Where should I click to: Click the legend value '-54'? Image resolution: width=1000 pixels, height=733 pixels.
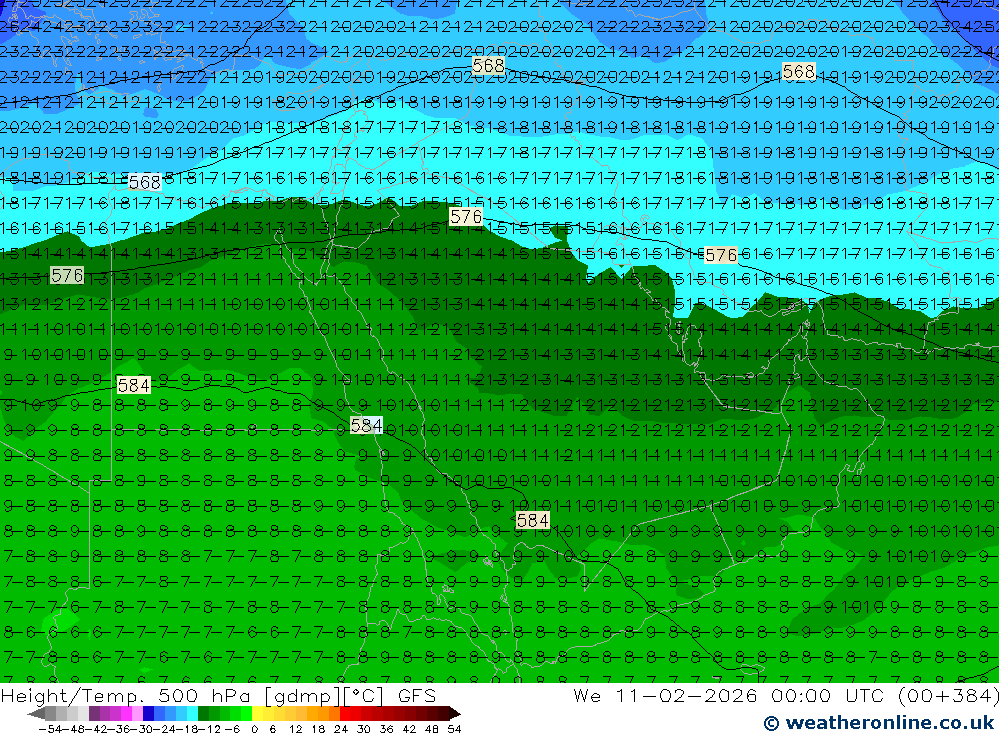pos(52,729)
